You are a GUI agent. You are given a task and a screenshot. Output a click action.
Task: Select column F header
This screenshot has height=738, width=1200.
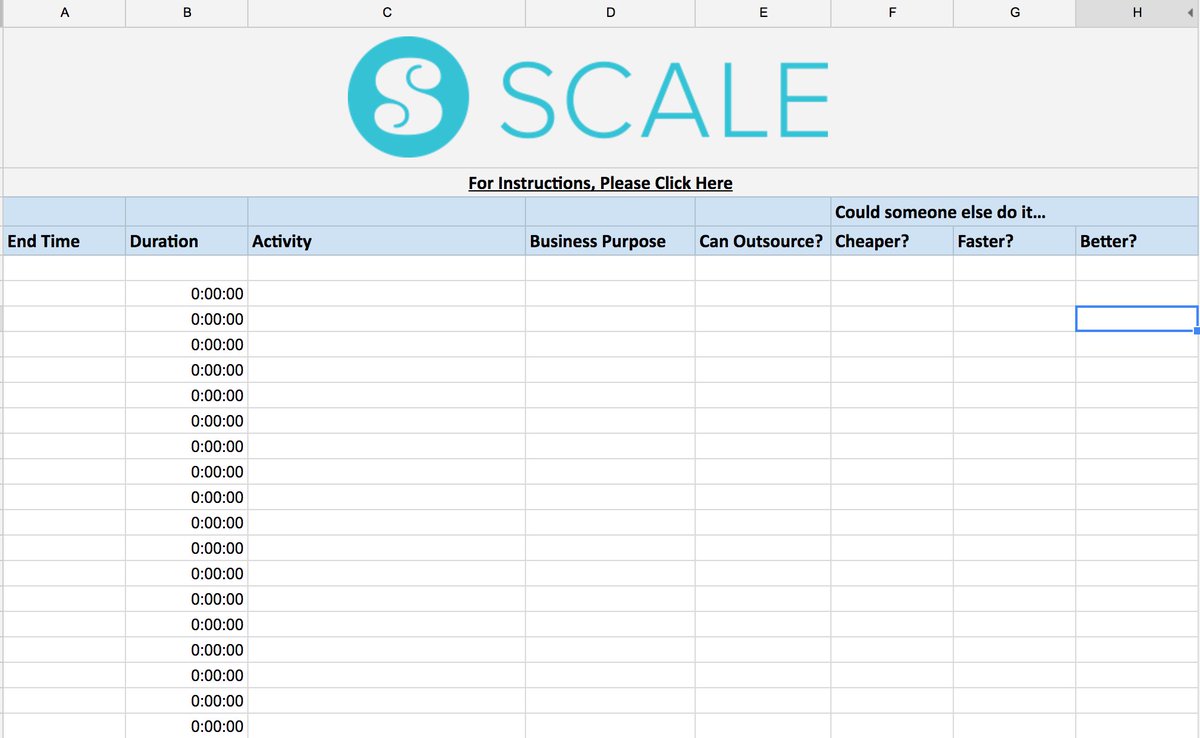892,12
